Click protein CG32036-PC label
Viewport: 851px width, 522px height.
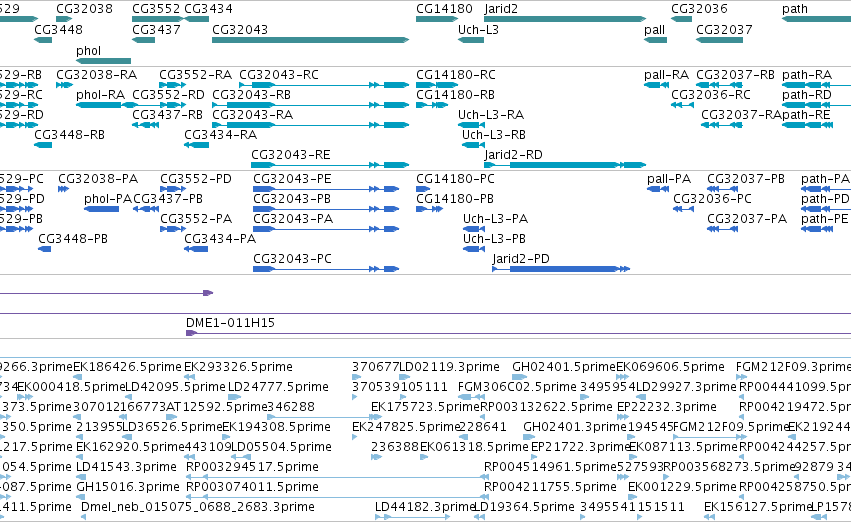tap(713, 199)
